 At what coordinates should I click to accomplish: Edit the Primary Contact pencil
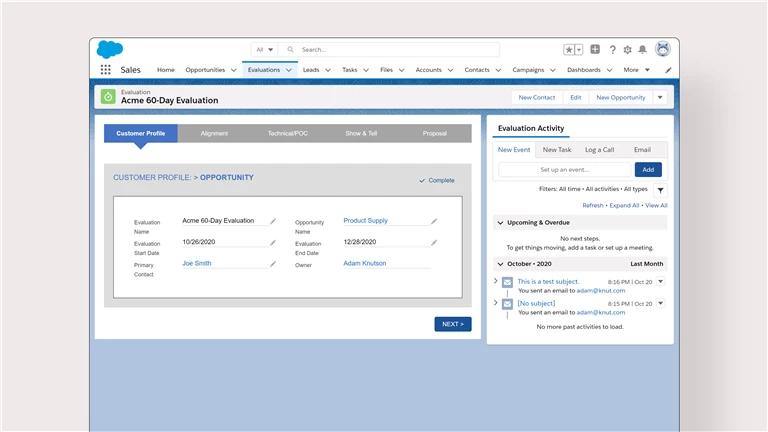[273, 264]
